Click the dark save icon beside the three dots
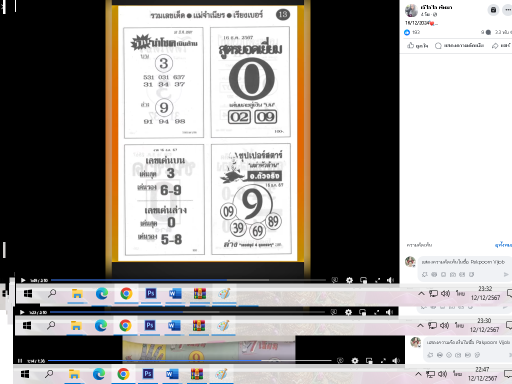 (493, 10)
